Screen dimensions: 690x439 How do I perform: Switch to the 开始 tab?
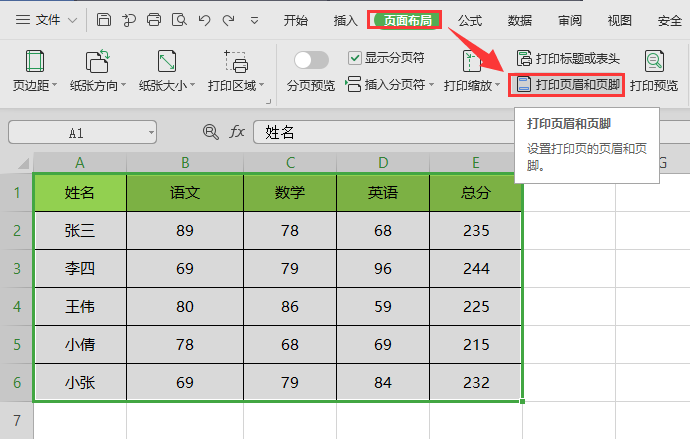(x=295, y=20)
